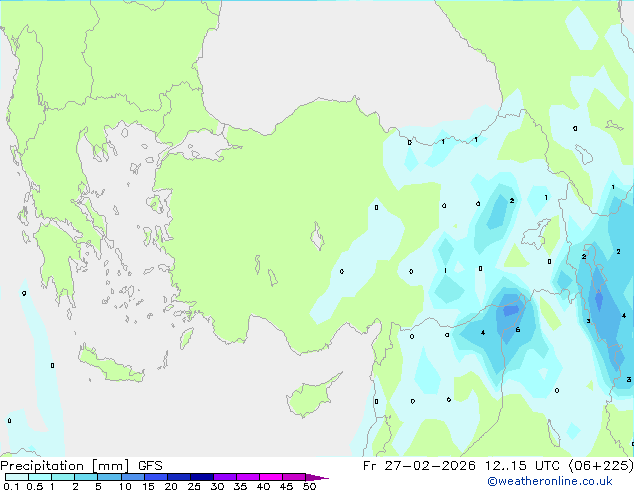634x490 pixels.
Task: Click the '20' legend scale label
Action: (x=171, y=486)
